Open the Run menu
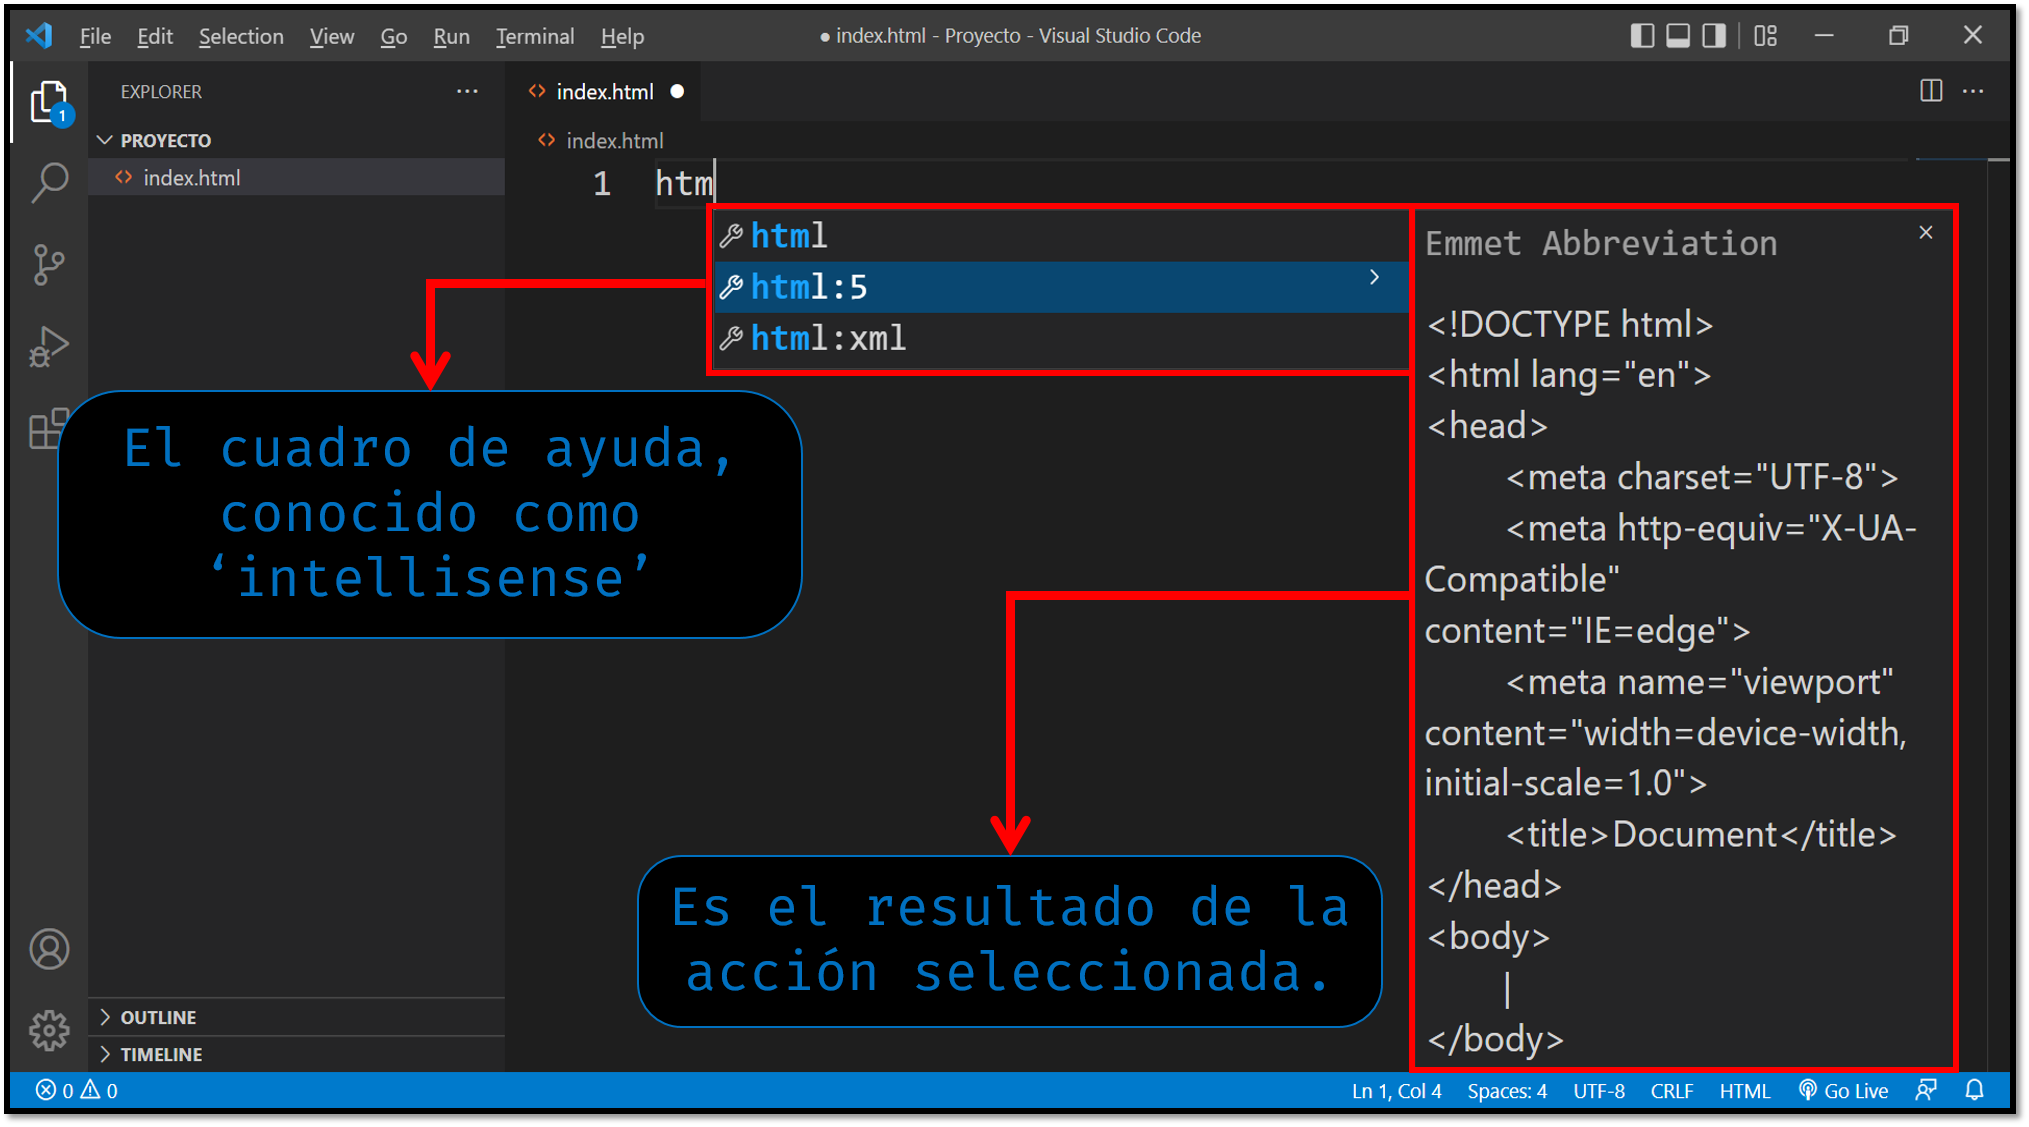 [x=451, y=36]
